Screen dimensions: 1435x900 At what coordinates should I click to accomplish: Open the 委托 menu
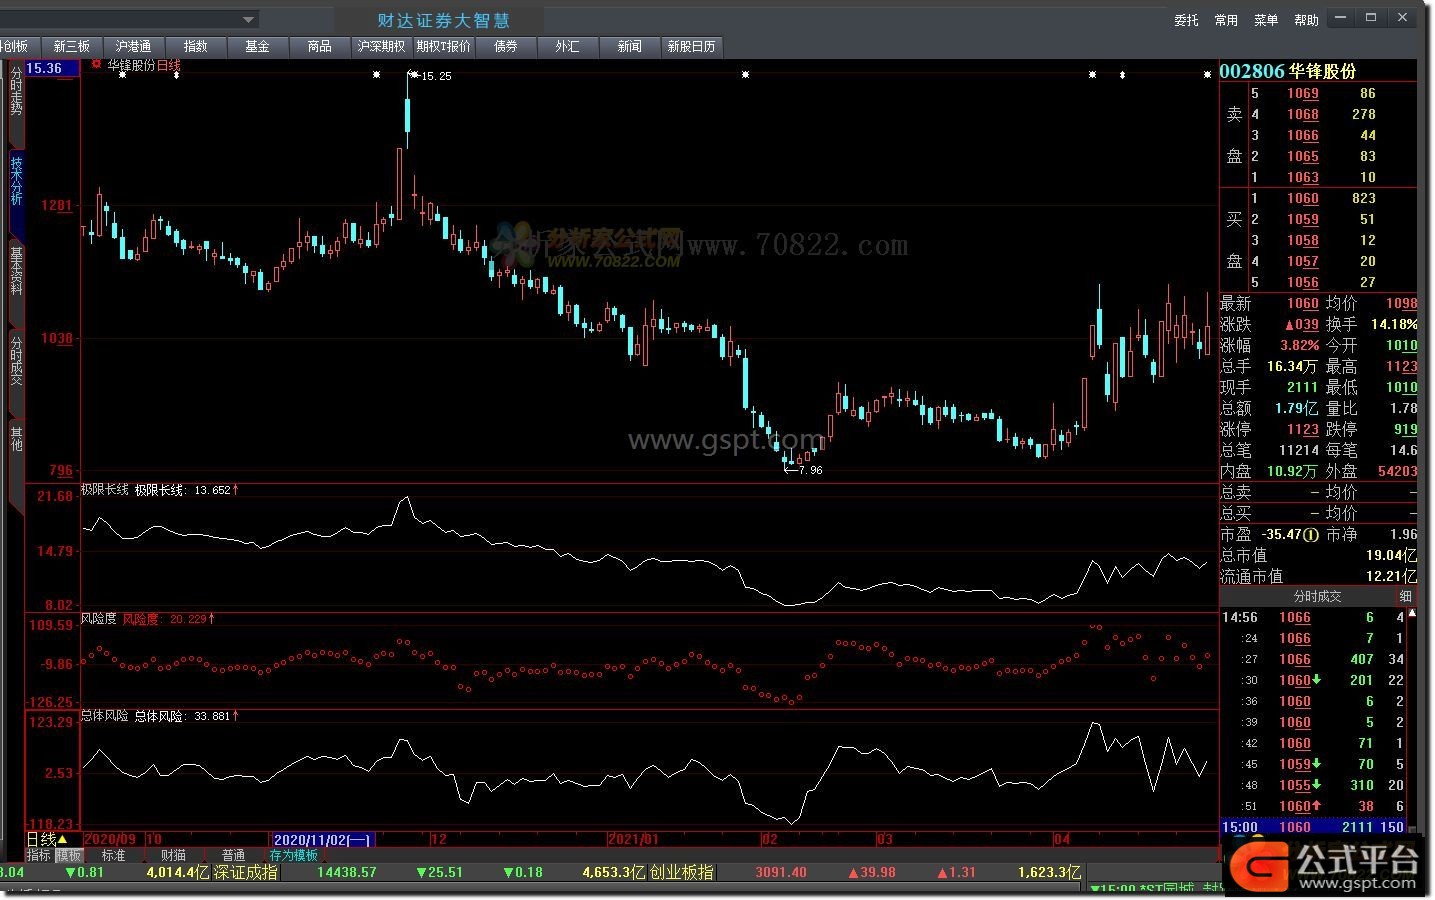coord(1186,20)
